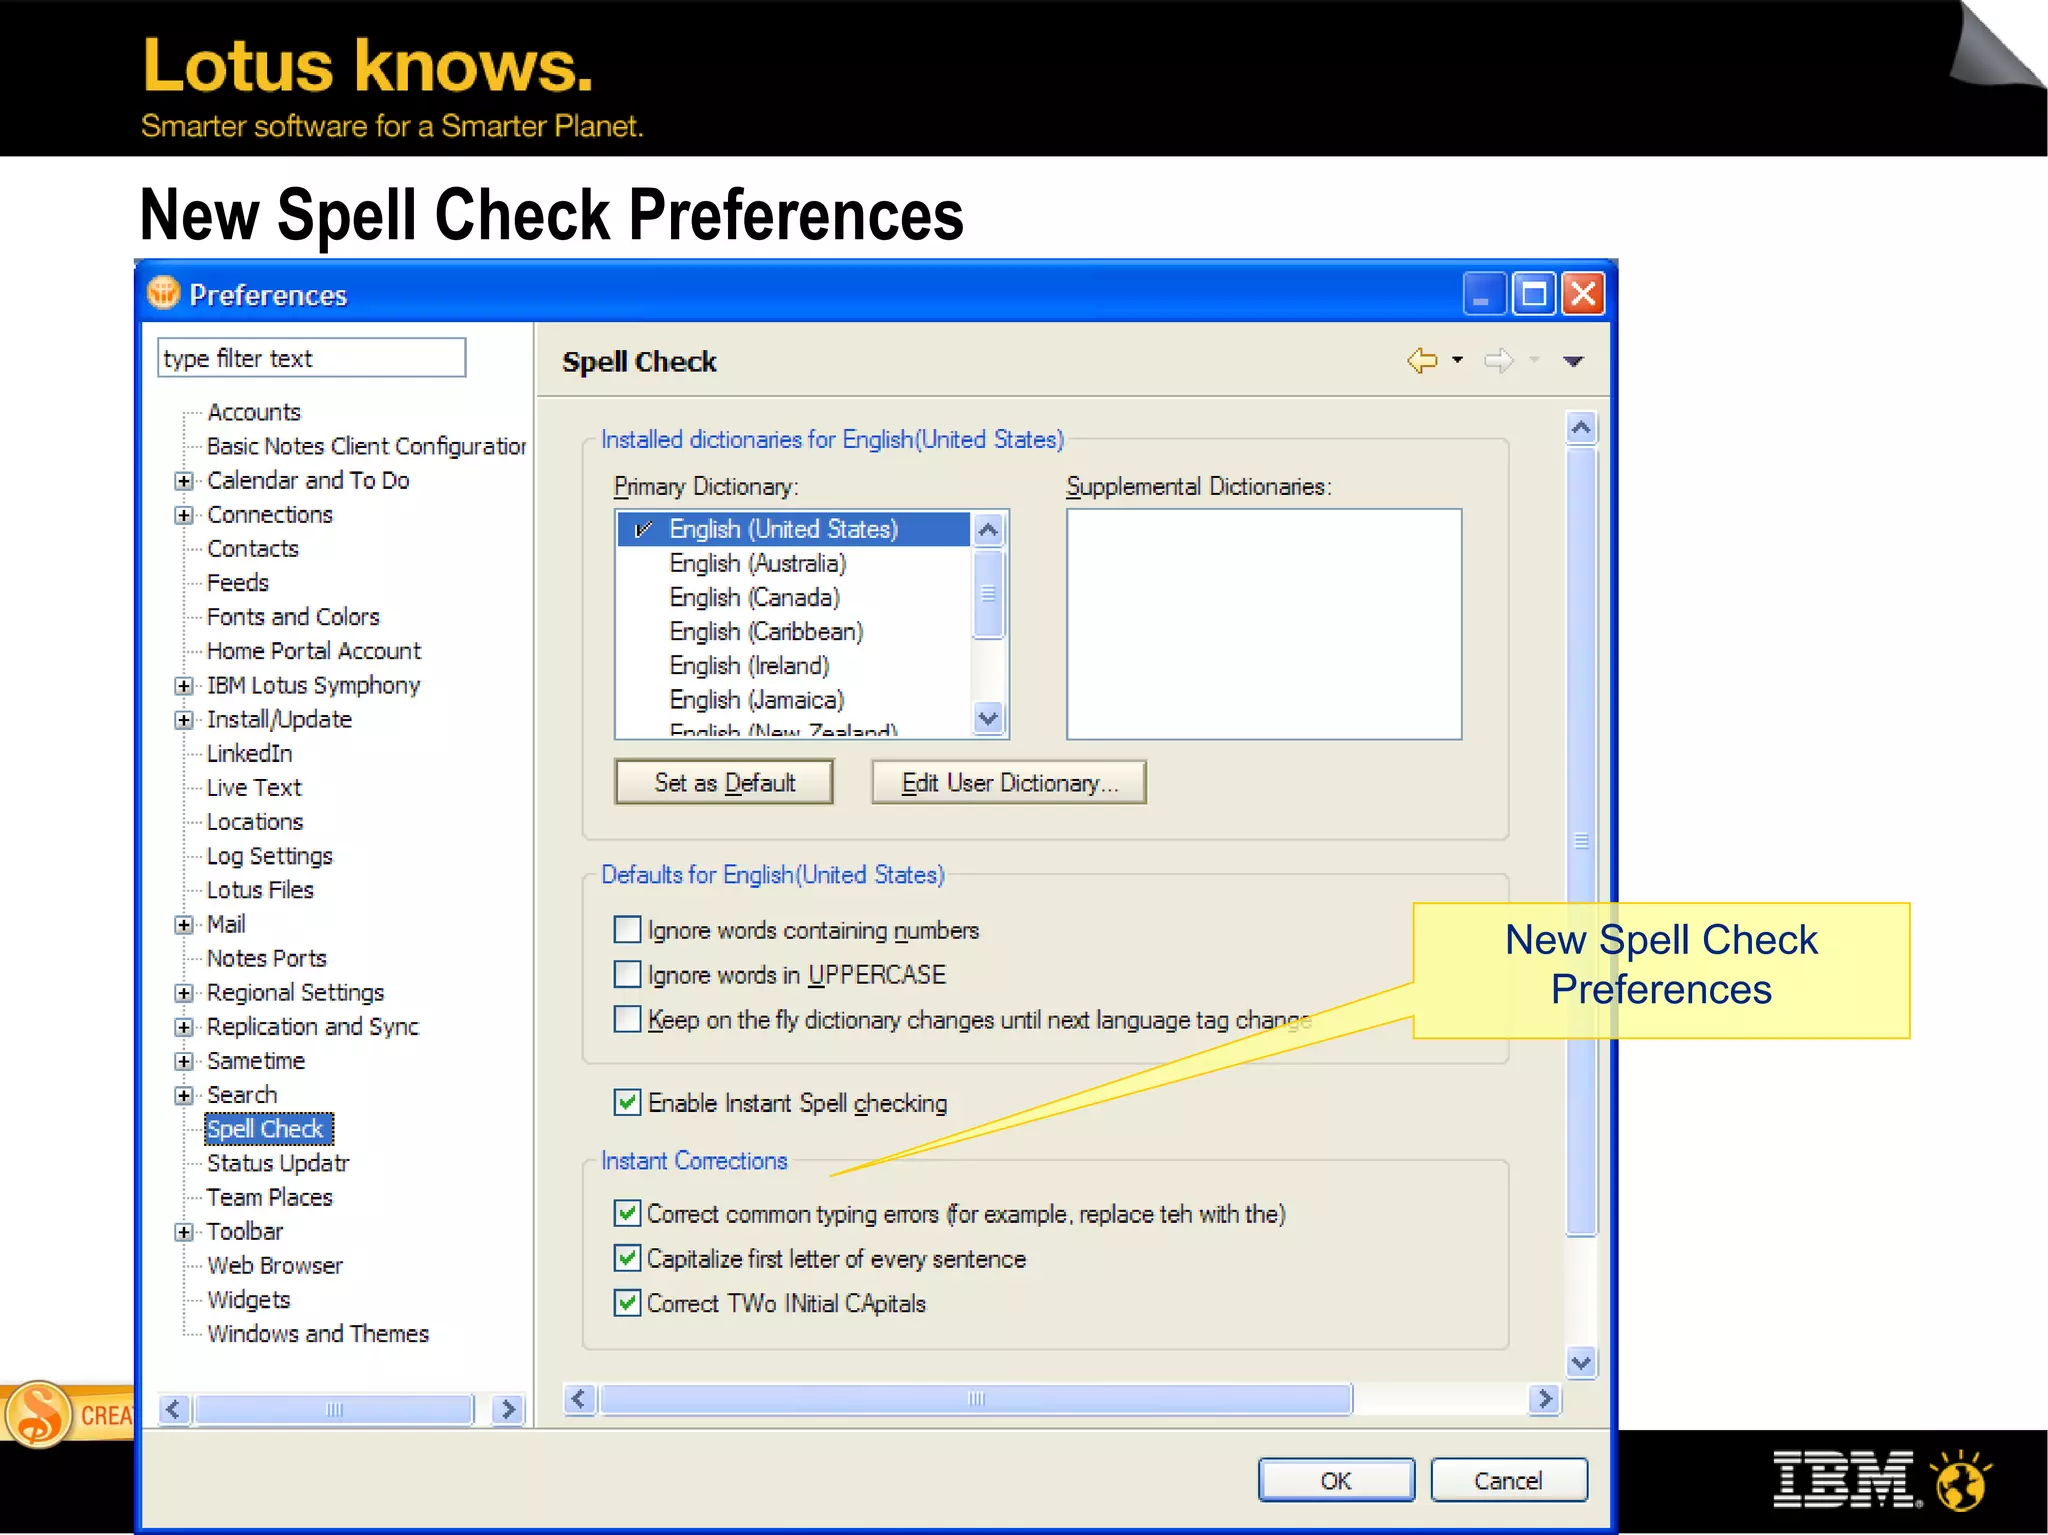Click primary dictionary list scrollbar thumb
The height and width of the screenshot is (1535, 2048).
click(x=988, y=593)
